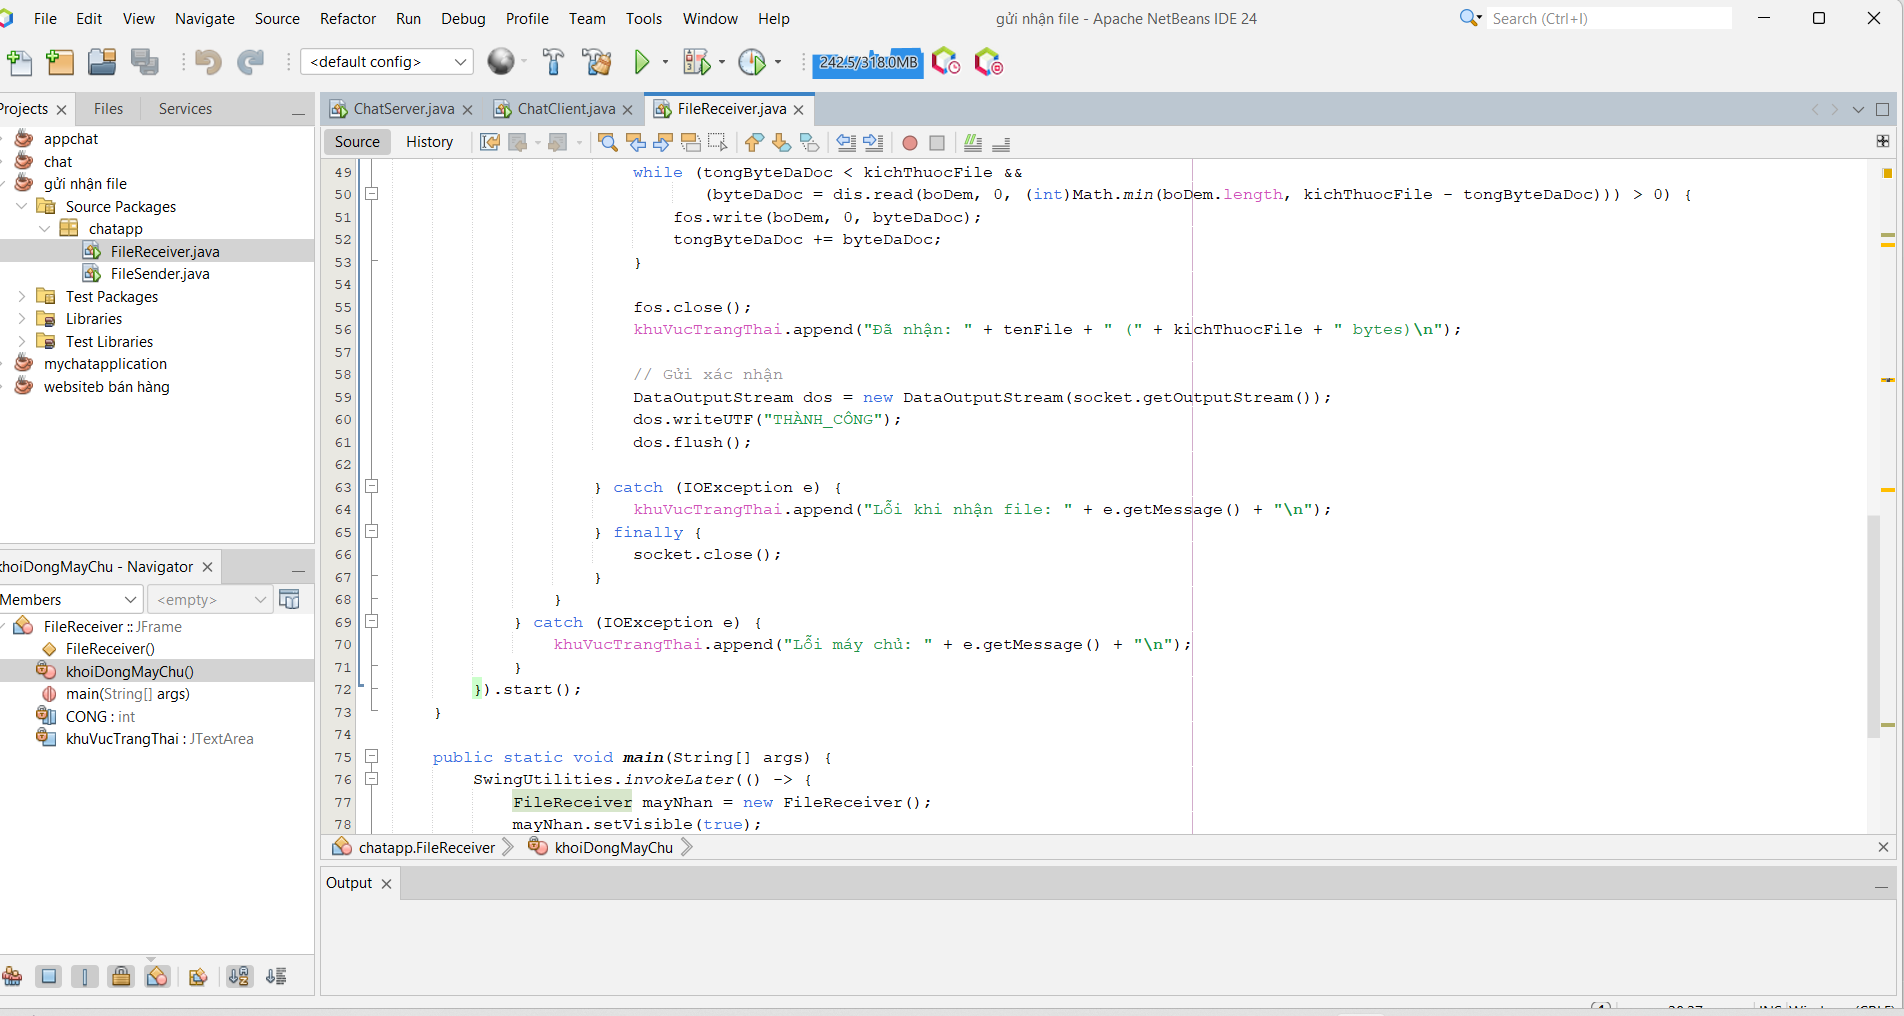
Task: Open the Members dropdown in Navigator
Action: pyautogui.click(x=68, y=600)
